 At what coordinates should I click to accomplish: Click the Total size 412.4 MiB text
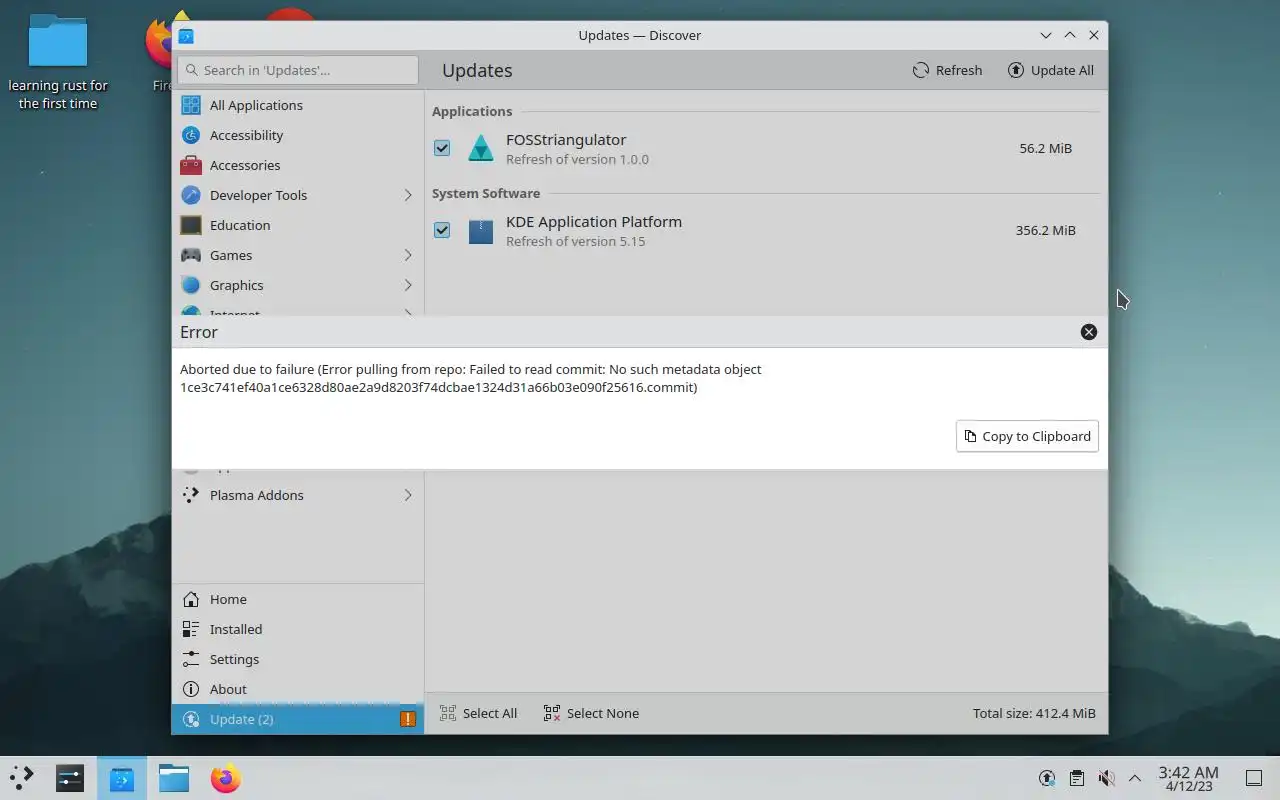pos(1034,713)
